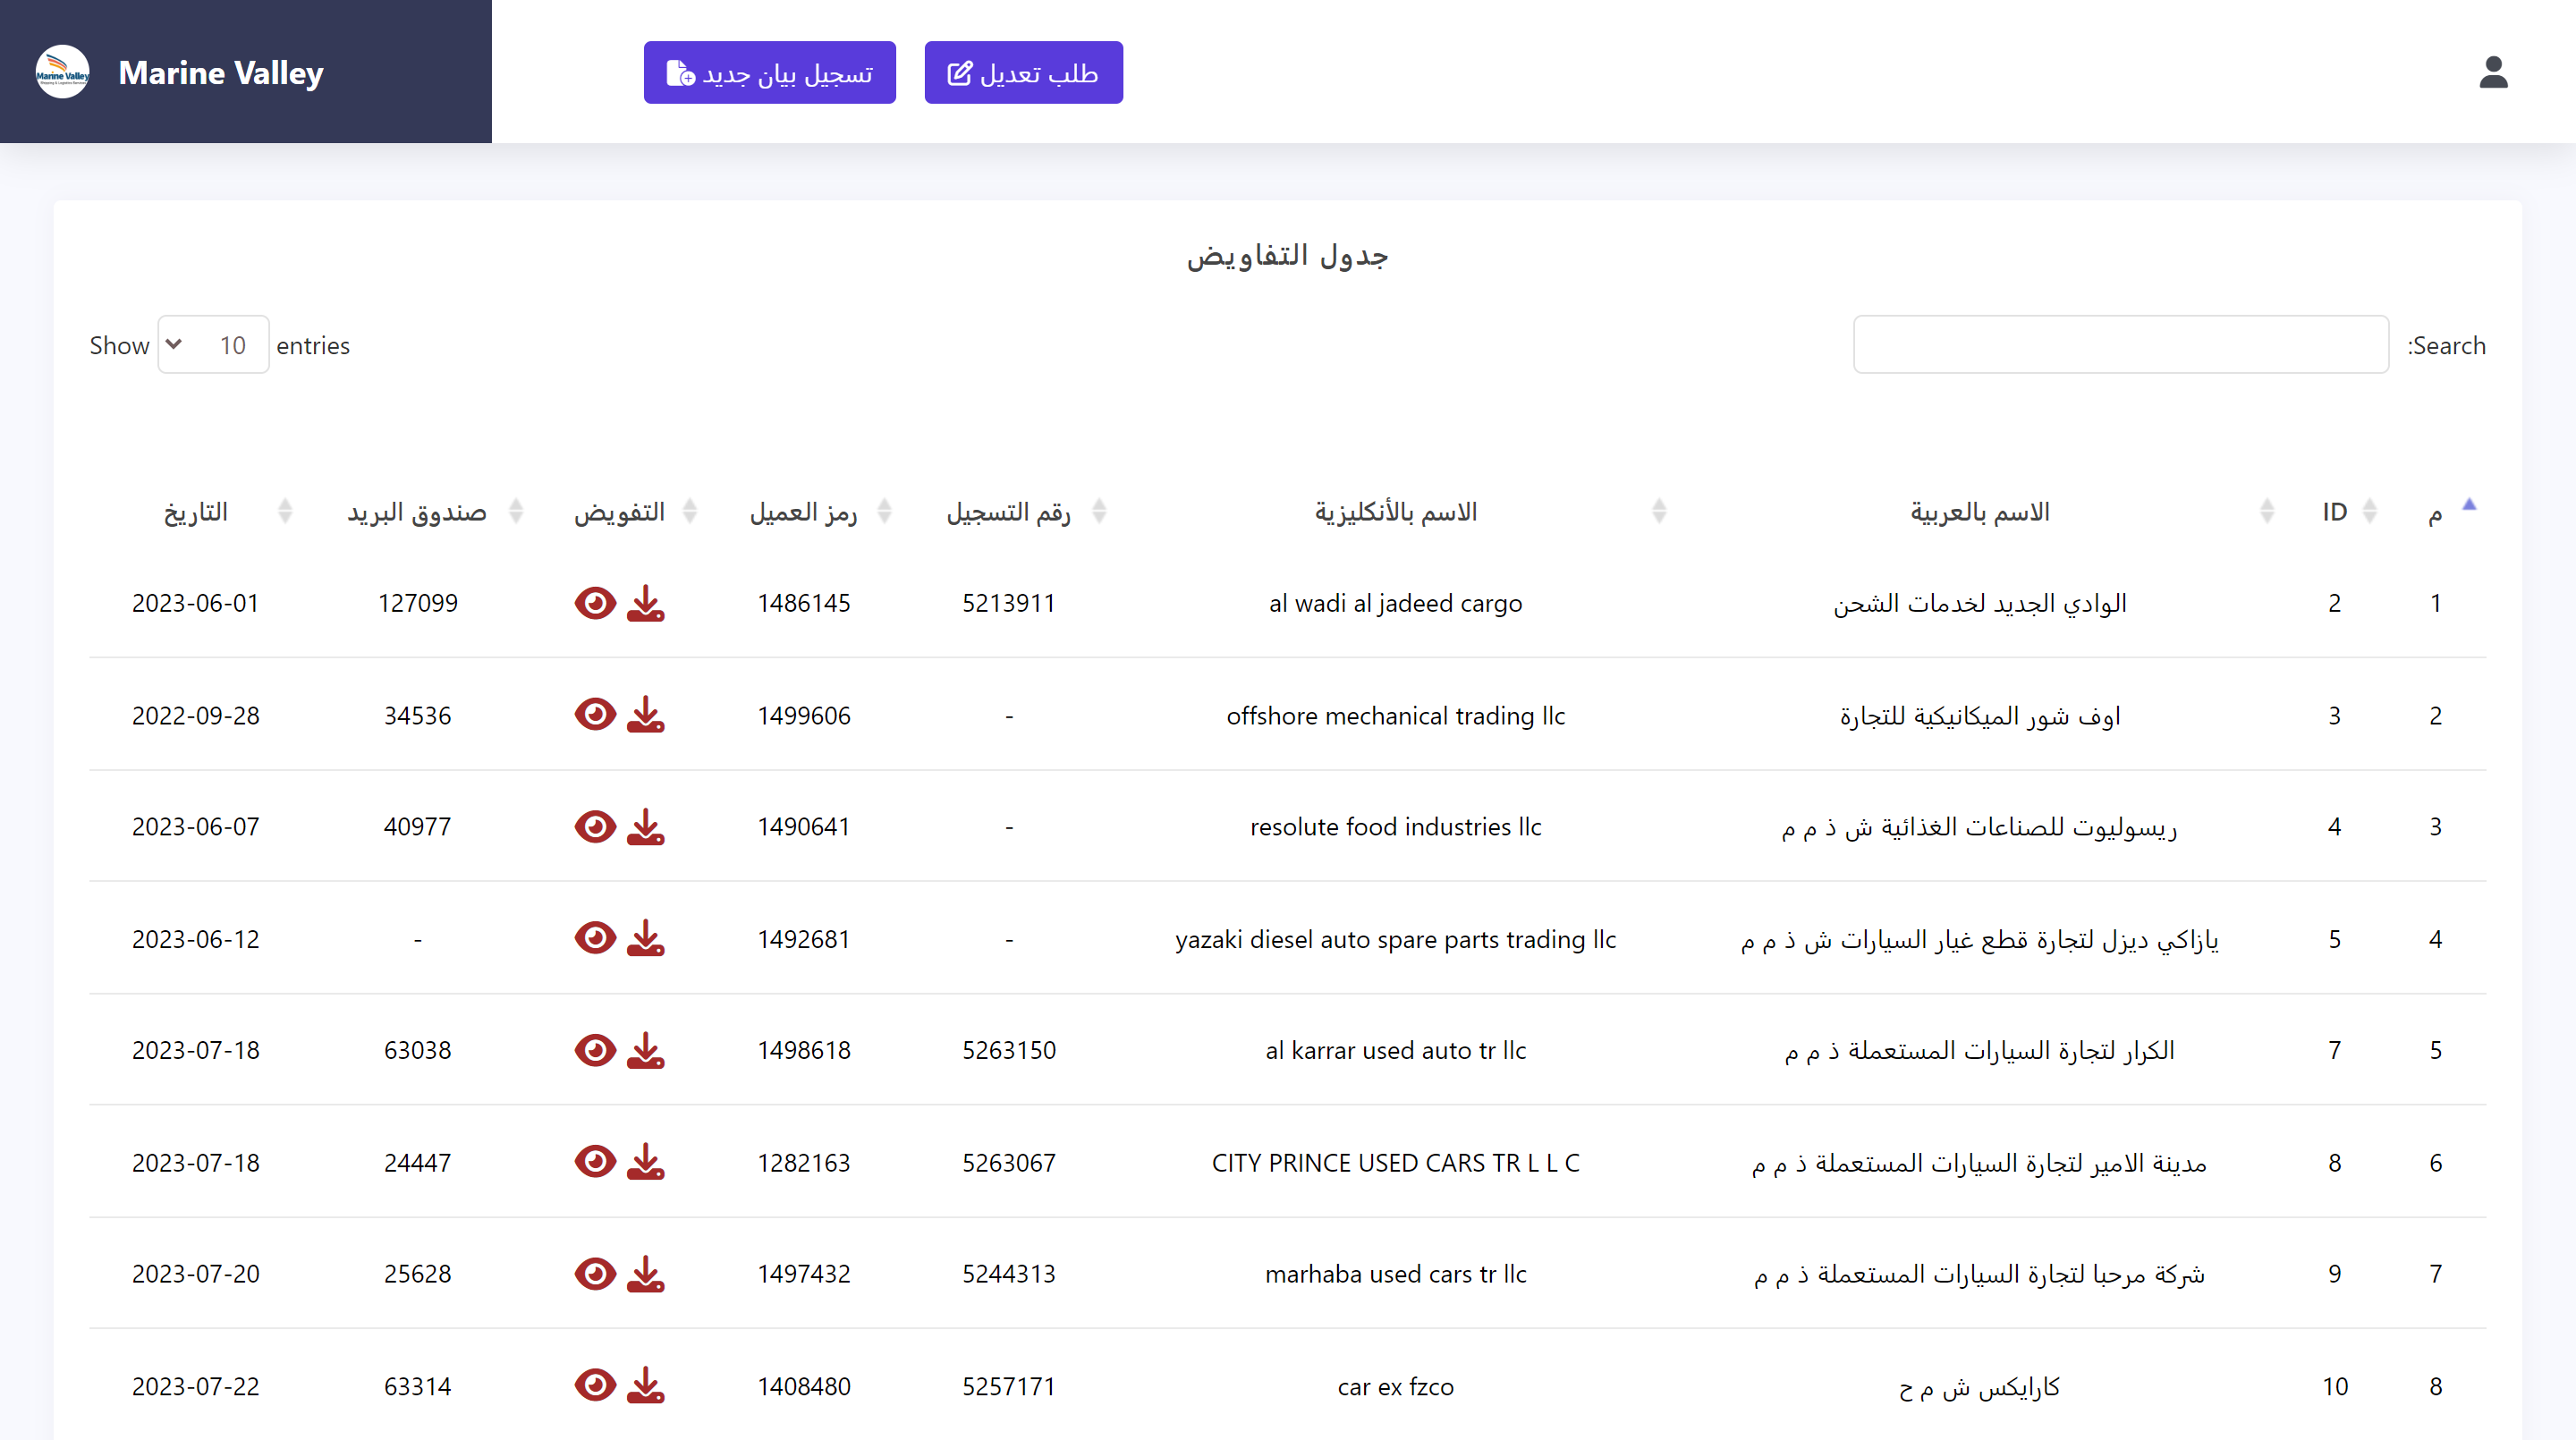Download the authorization for CITY PRINCE USED CARS
This screenshot has width=2576, height=1440.
tap(646, 1162)
